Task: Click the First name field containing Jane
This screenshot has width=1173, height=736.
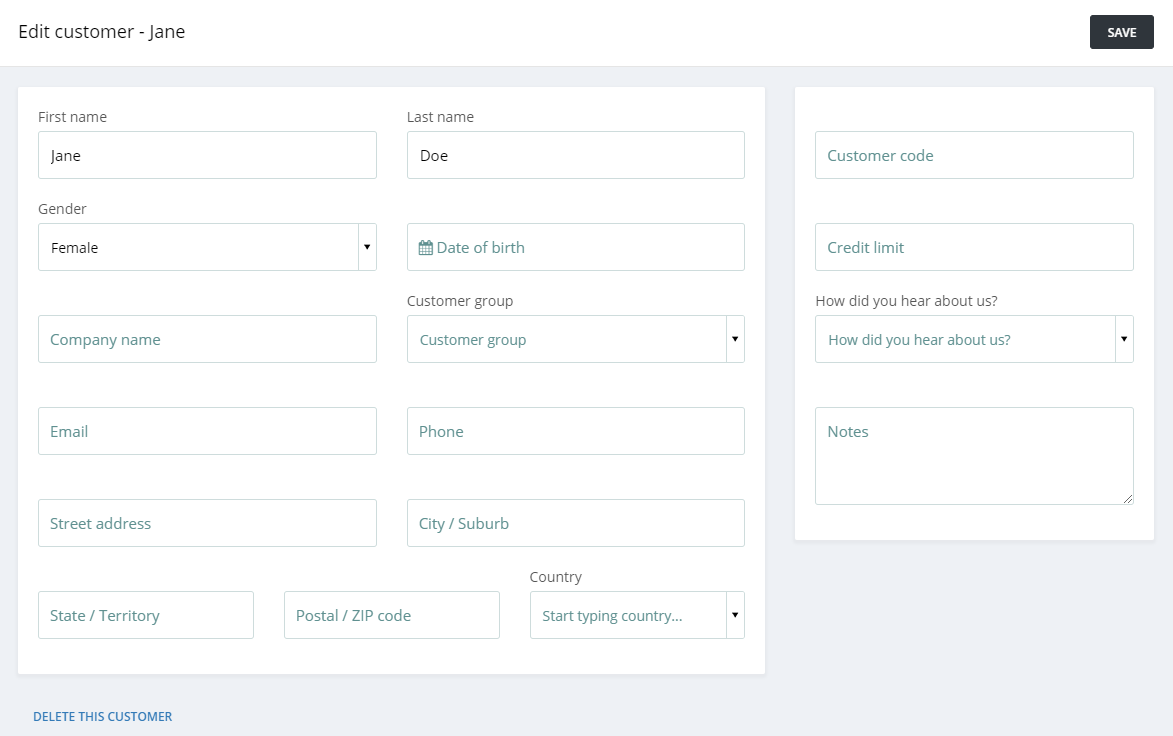Action: [207, 155]
